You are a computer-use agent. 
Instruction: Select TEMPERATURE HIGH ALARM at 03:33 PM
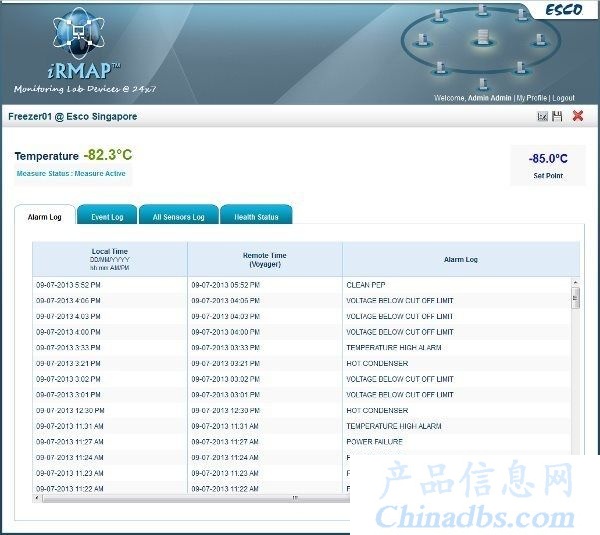394,348
